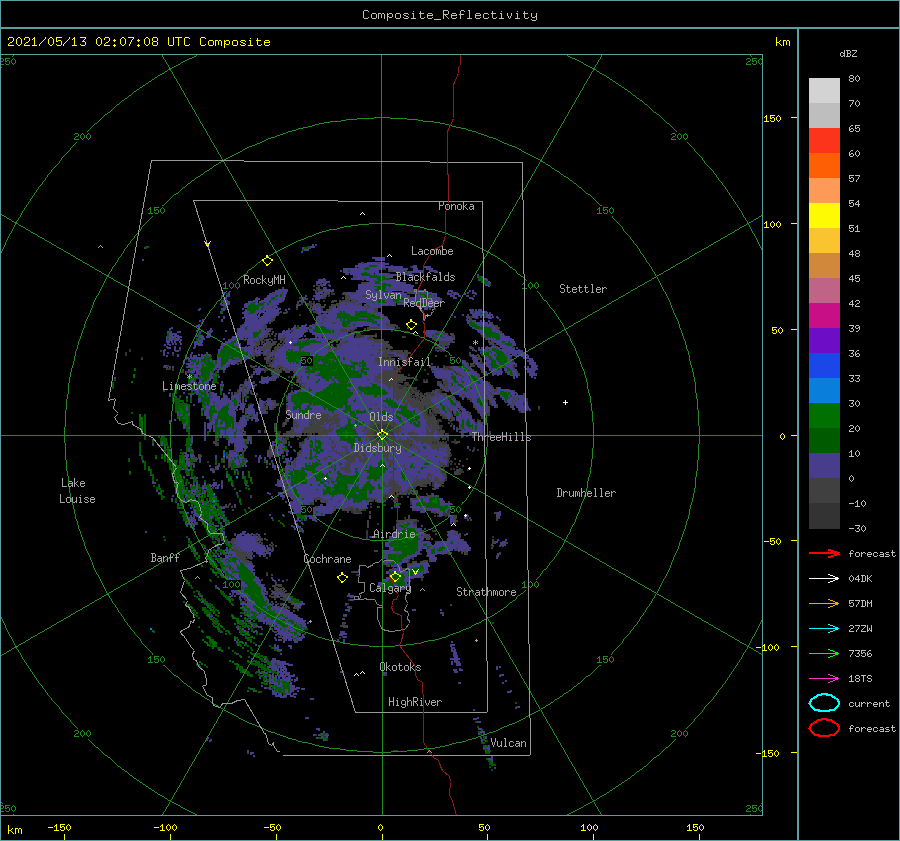Click the Blackfalds label
This screenshot has height=841, width=900.
click(x=425, y=277)
